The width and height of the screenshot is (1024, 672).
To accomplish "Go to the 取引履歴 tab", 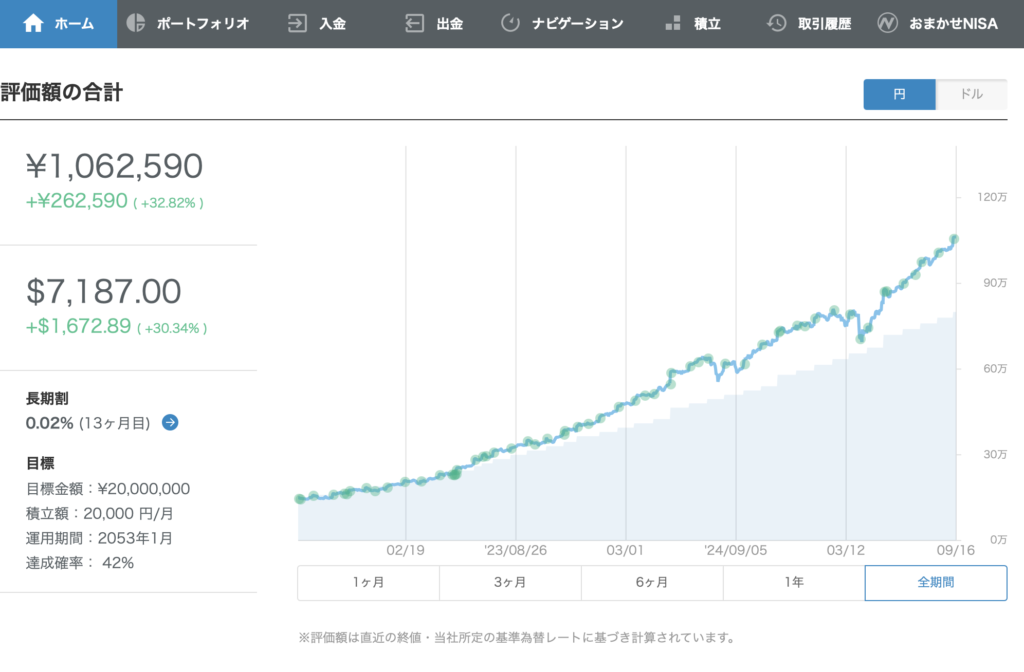I will 824,23.
